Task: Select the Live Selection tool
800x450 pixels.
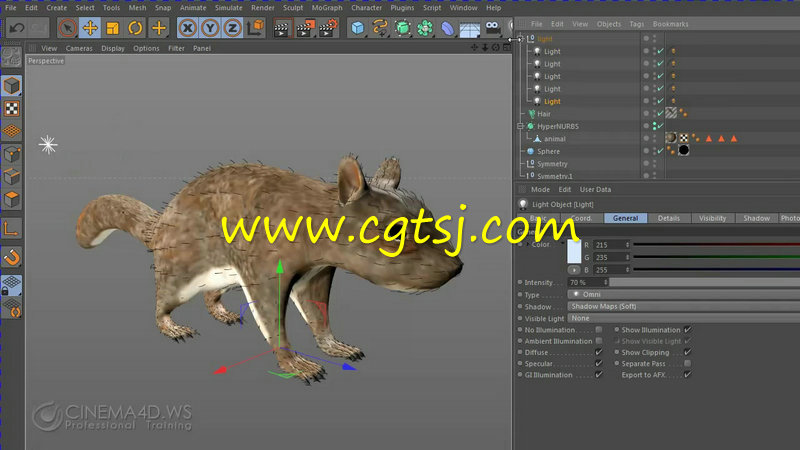Action: coord(67,28)
